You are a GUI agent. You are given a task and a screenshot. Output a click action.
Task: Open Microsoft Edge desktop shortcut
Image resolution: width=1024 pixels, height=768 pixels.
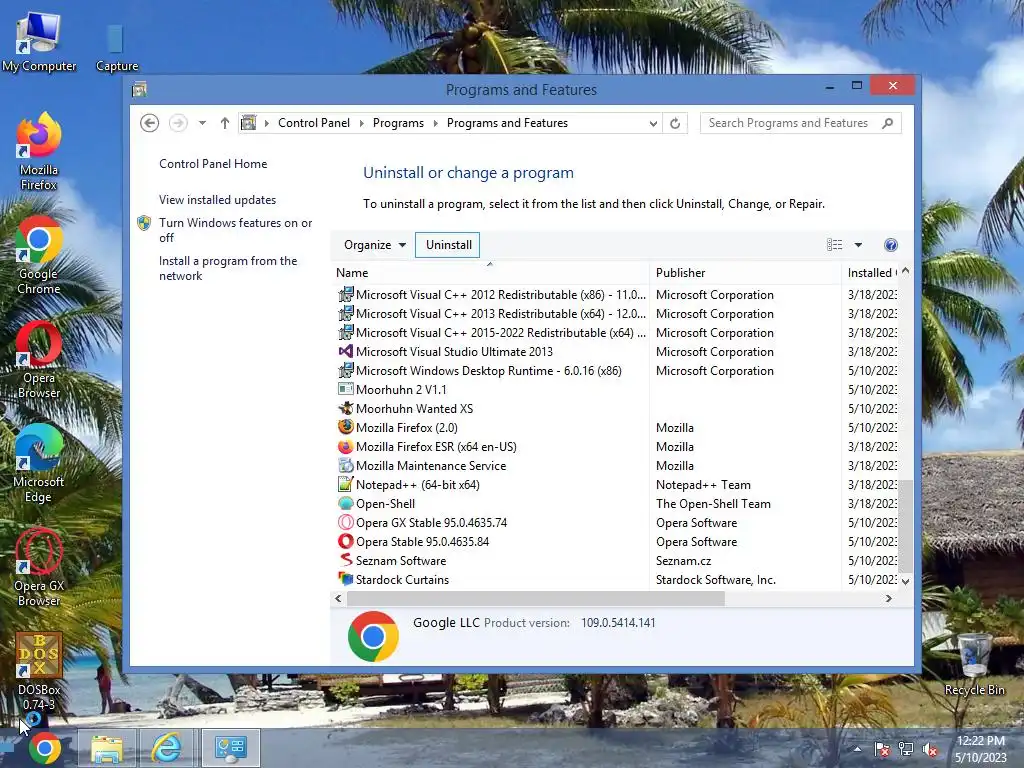point(39,463)
